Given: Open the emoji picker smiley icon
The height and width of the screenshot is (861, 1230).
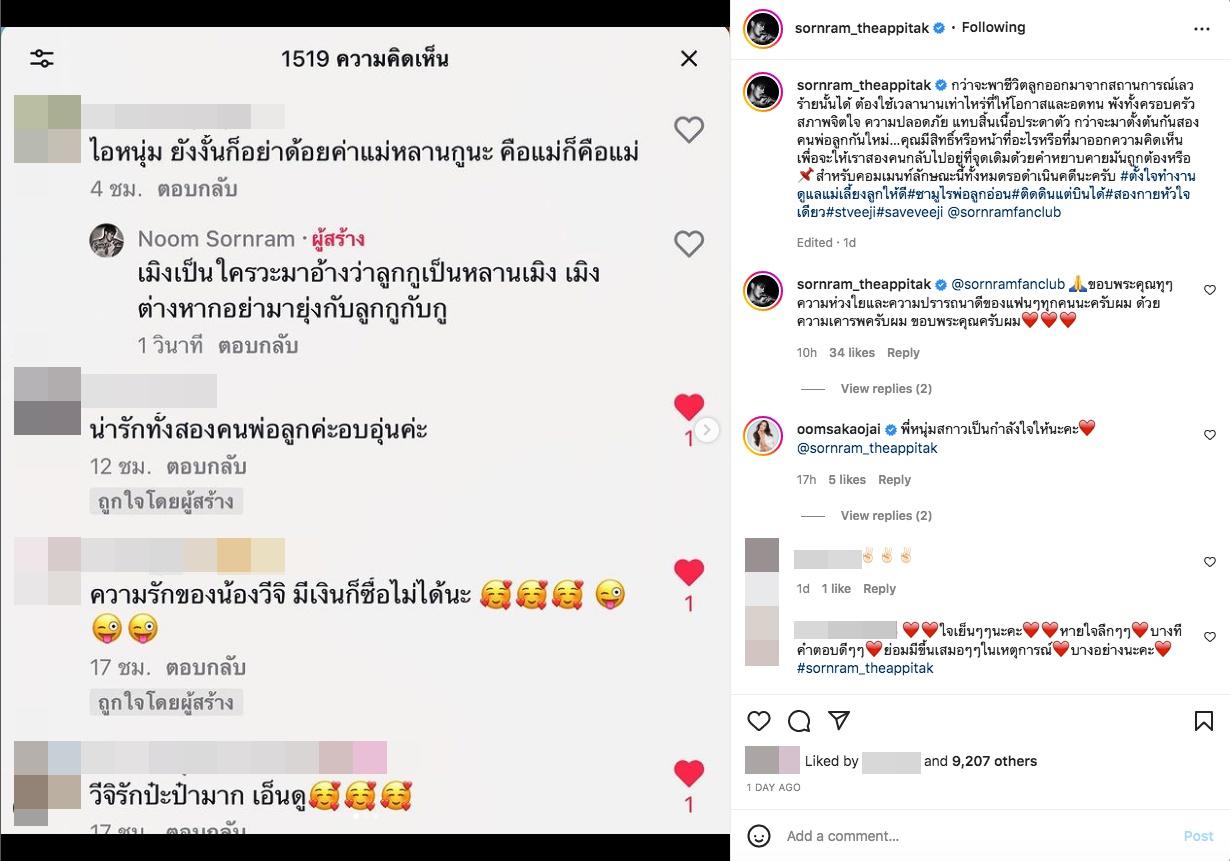Looking at the screenshot, I should 759,836.
